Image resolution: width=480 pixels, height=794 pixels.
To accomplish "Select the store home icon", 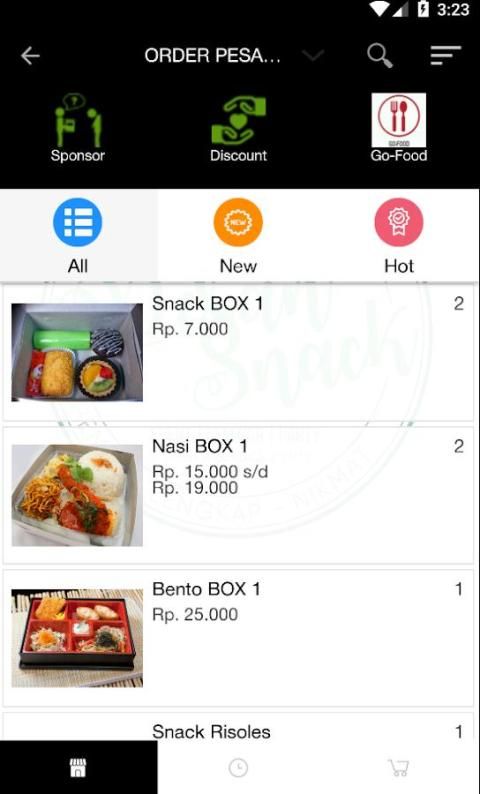I will coord(78,768).
